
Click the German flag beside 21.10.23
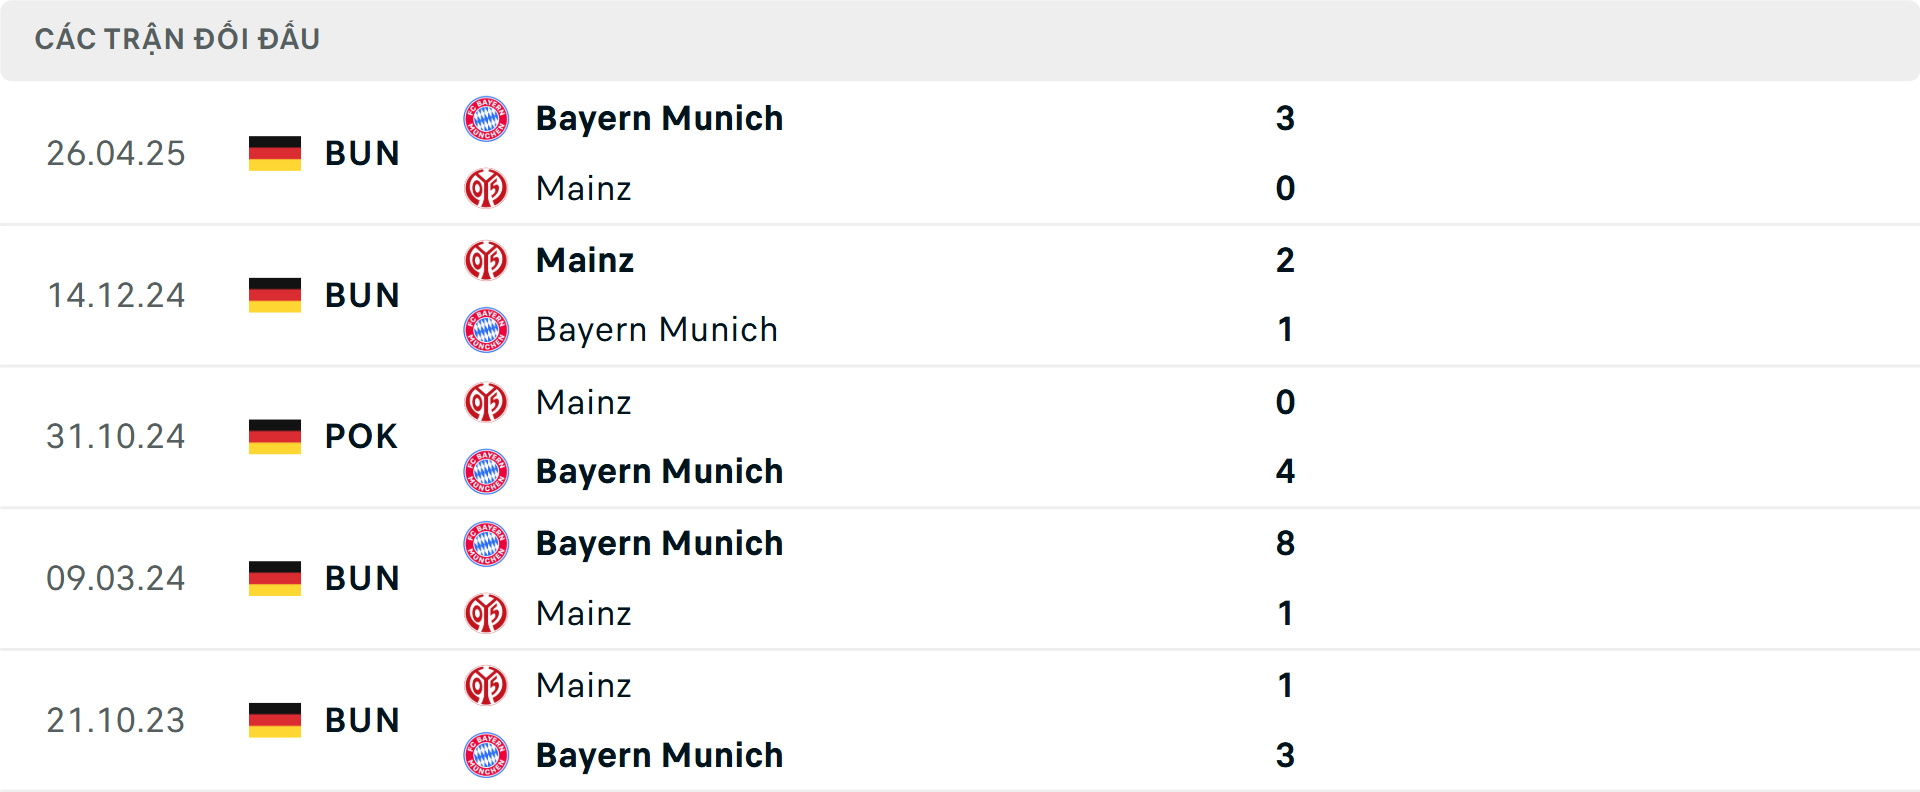[x=274, y=720]
